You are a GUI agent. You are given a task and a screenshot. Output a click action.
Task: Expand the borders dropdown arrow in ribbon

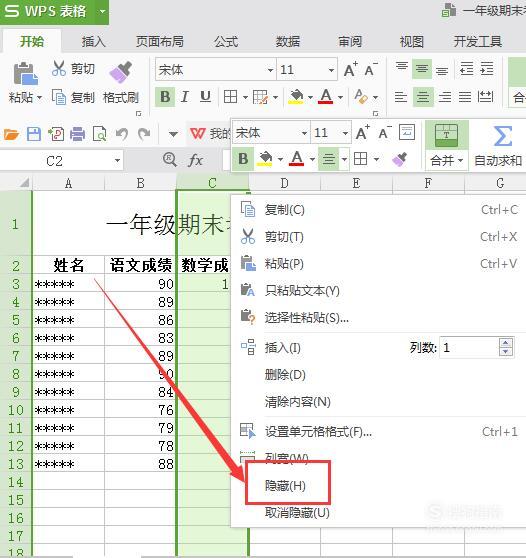[x=245, y=97]
